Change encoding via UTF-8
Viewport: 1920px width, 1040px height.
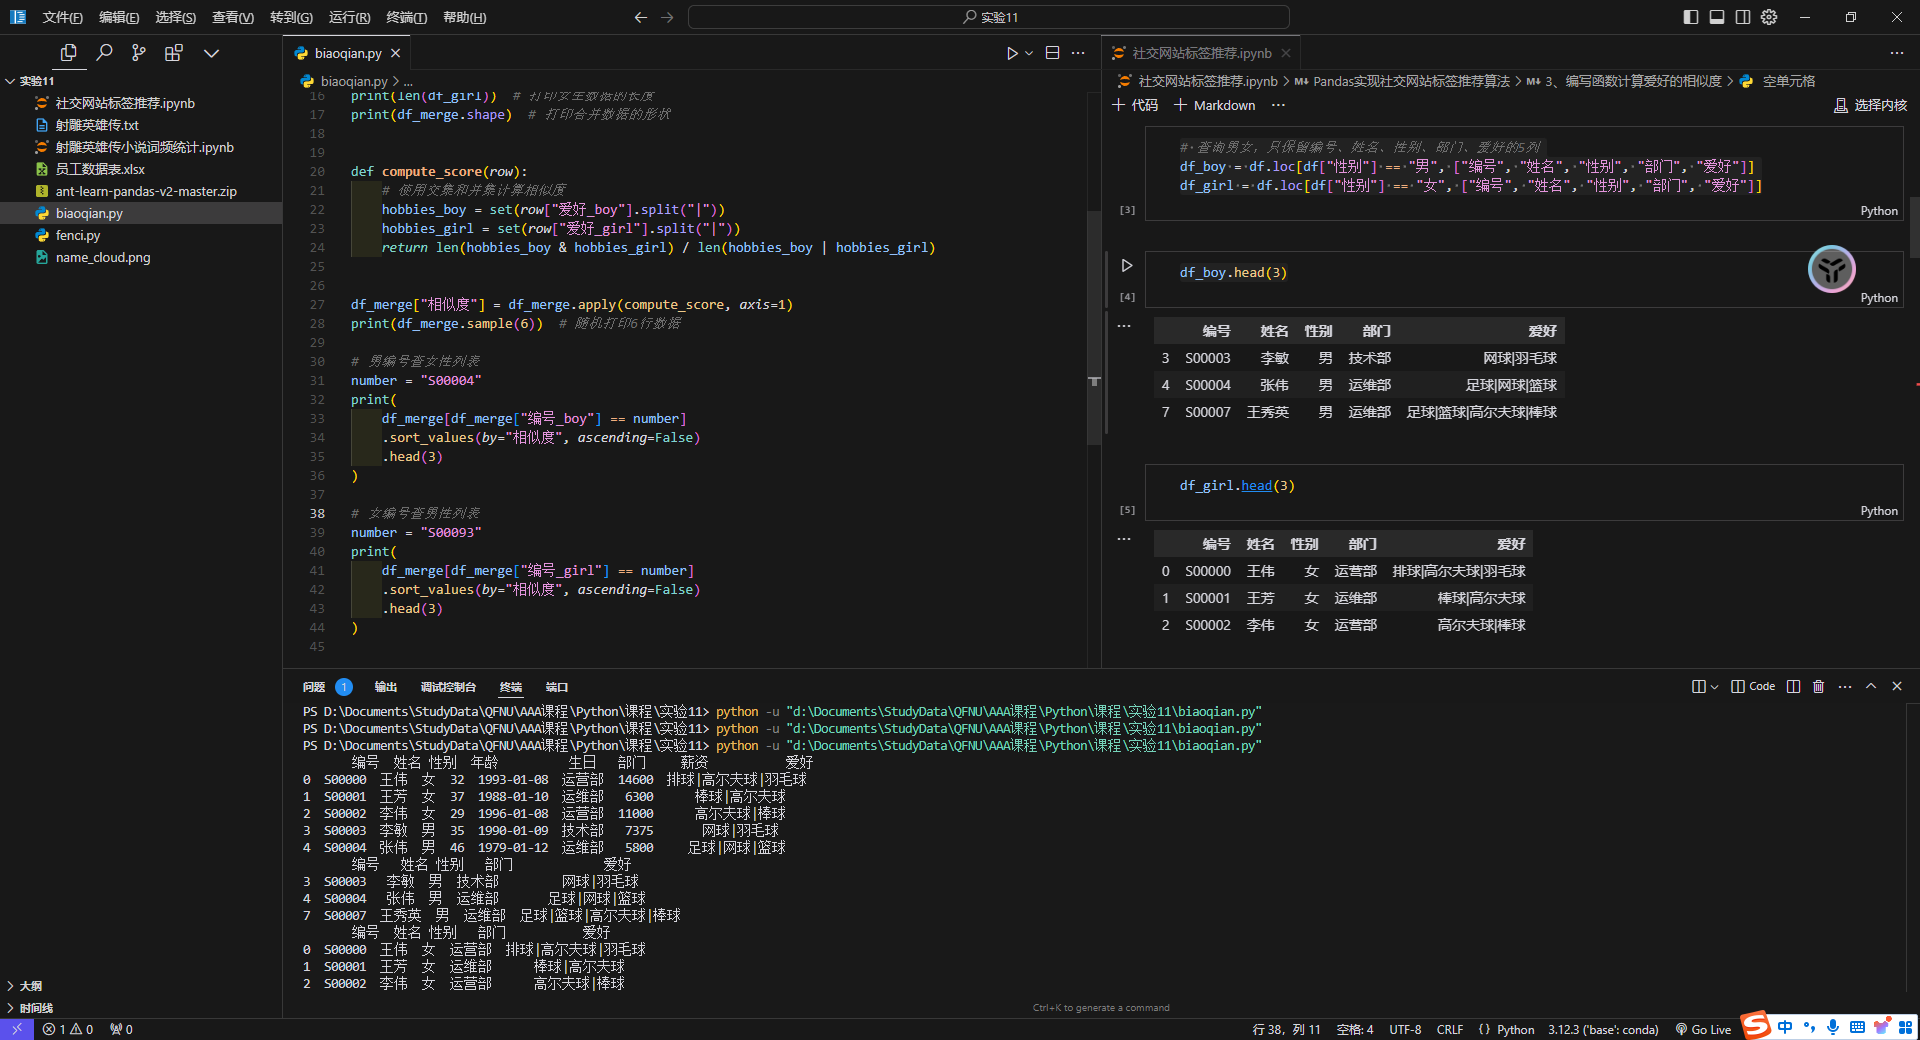1405,1029
